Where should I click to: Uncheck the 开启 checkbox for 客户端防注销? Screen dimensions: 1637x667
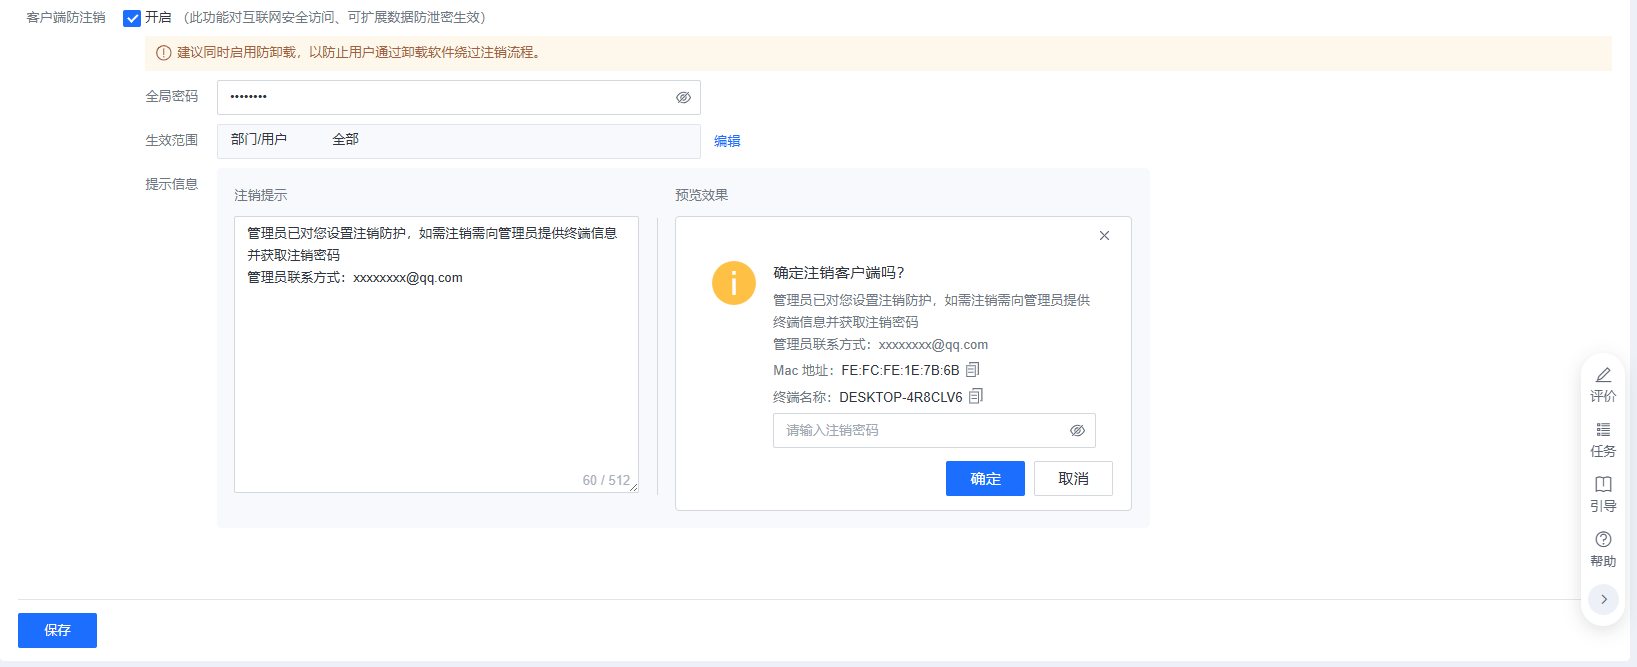click(x=132, y=18)
